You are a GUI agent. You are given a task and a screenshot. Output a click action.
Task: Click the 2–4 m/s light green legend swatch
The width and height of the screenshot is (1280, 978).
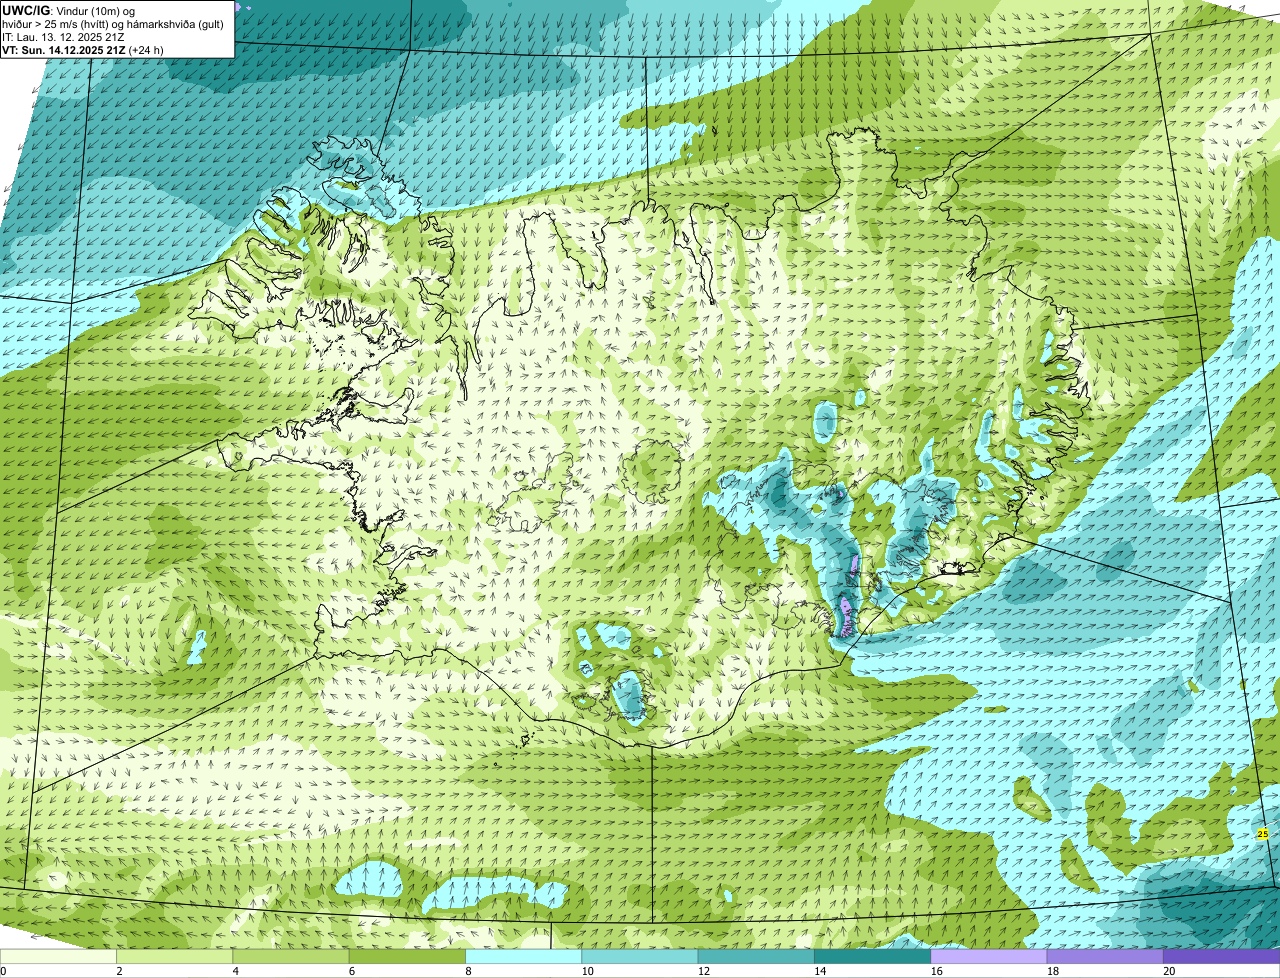[x=174, y=956]
